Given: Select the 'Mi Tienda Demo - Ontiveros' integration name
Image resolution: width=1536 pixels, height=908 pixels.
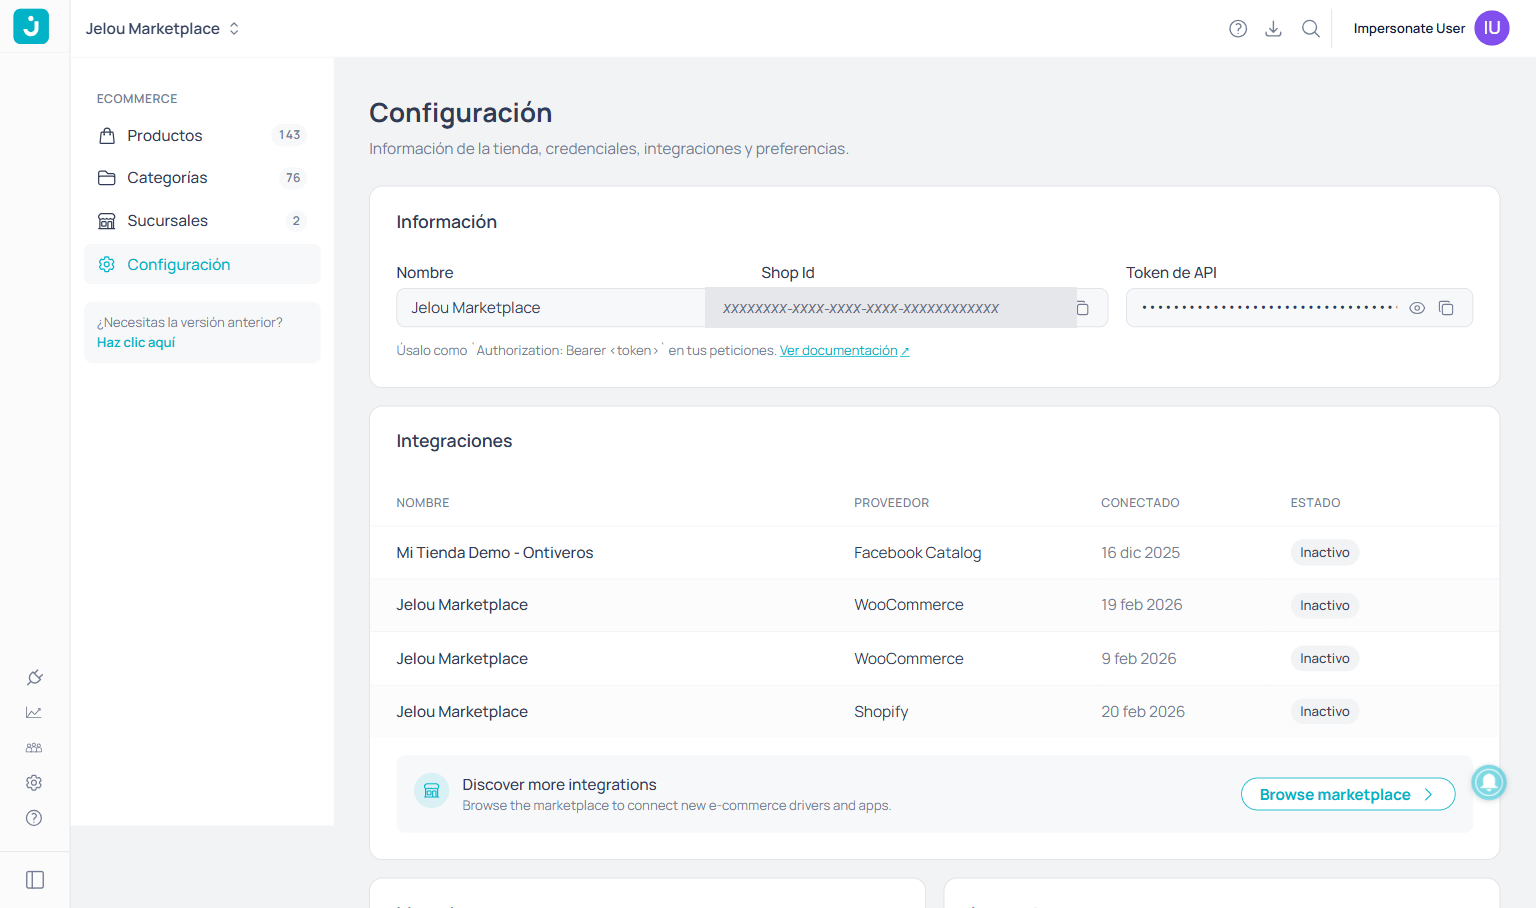Looking at the screenshot, I should (495, 553).
